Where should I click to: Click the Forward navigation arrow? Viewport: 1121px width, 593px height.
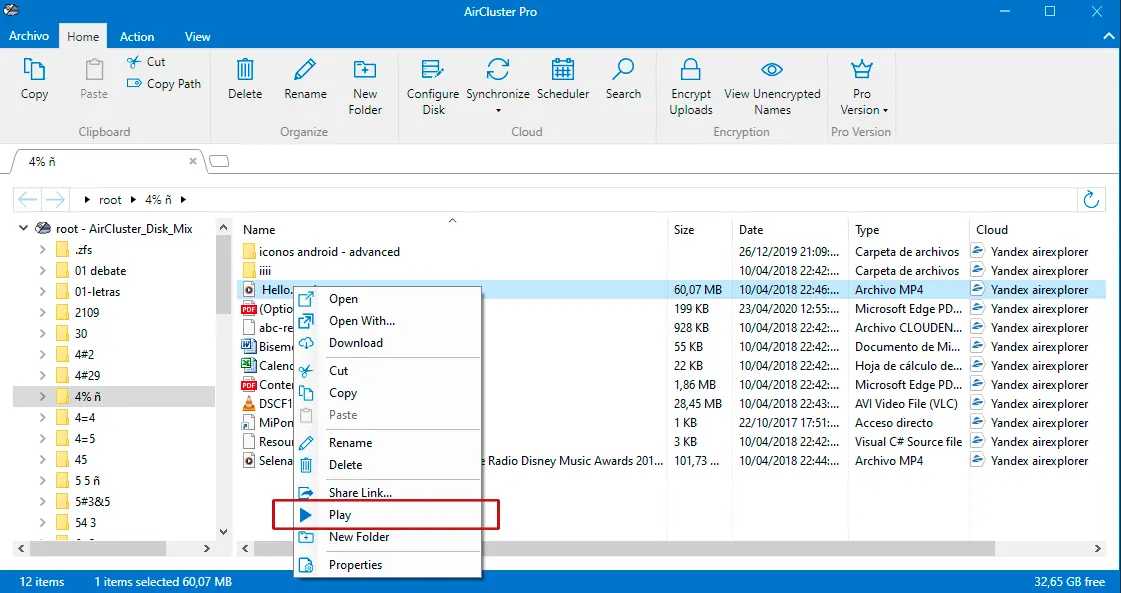pos(55,200)
